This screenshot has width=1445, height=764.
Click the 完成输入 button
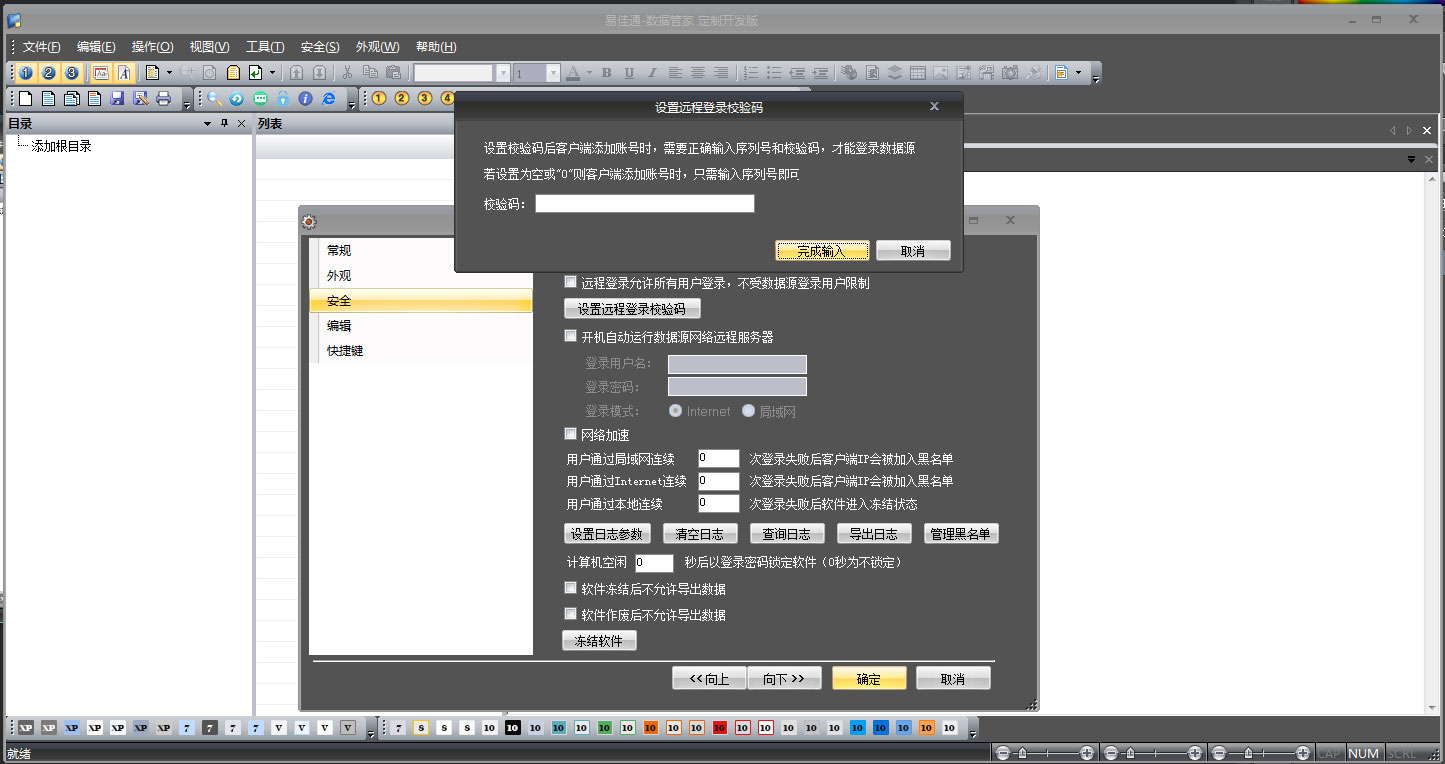coord(822,251)
